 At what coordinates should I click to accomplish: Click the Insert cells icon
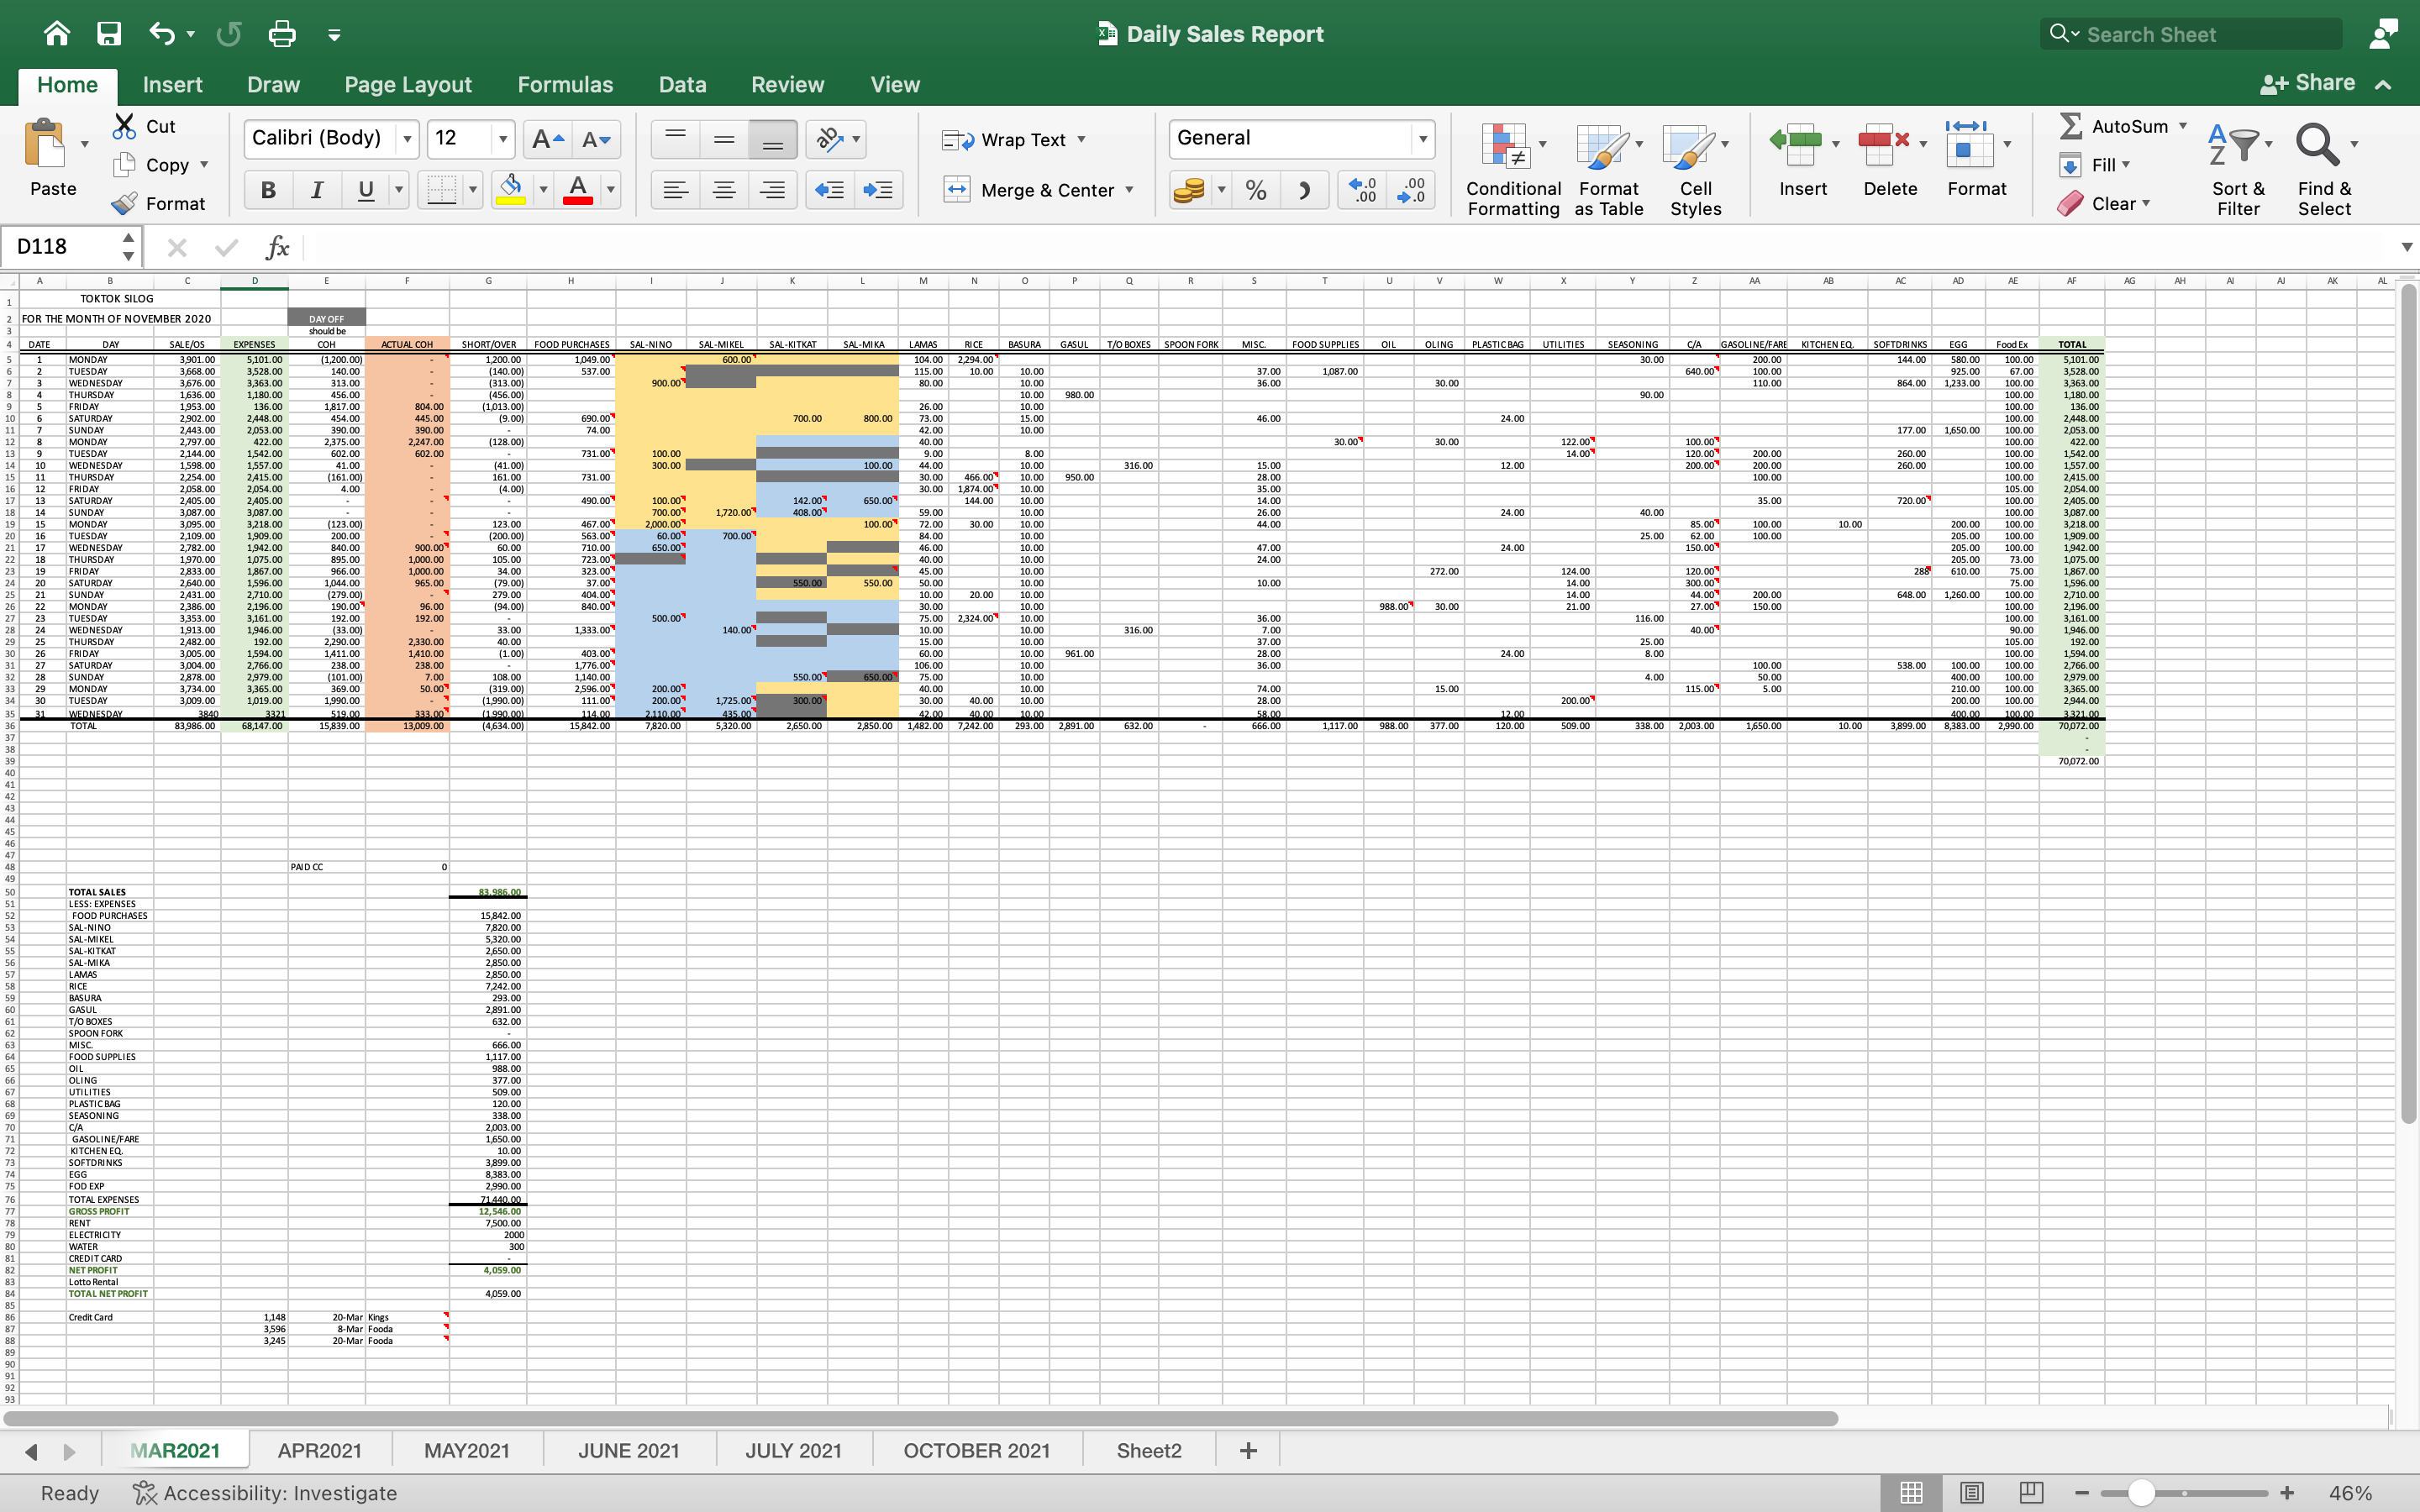1796,145
